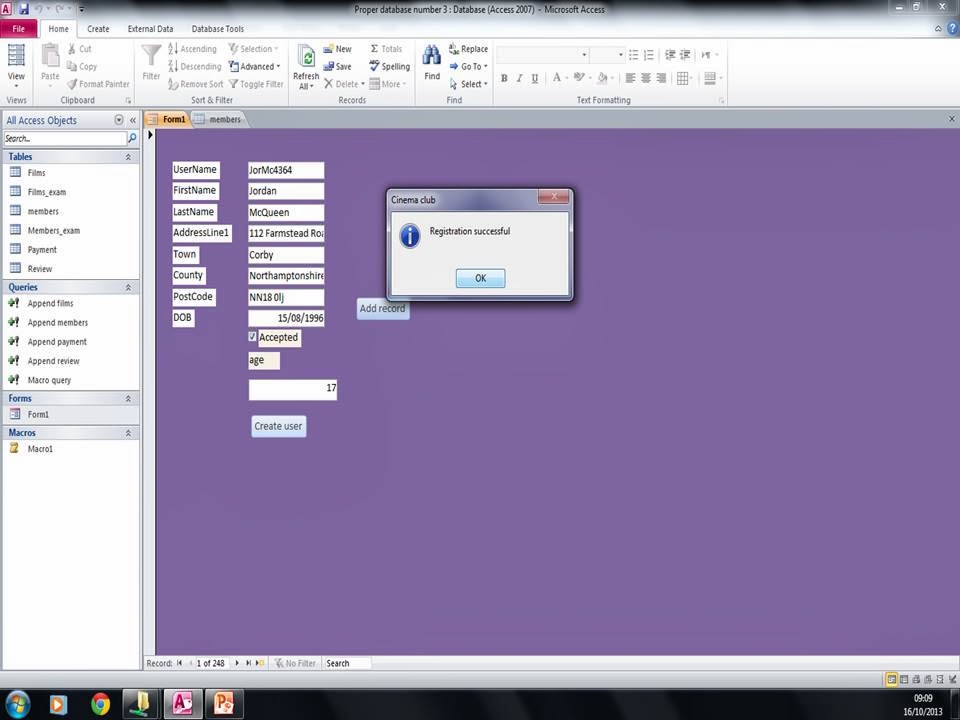Switch to External Data tab
This screenshot has width=960, height=720.
pos(150,29)
